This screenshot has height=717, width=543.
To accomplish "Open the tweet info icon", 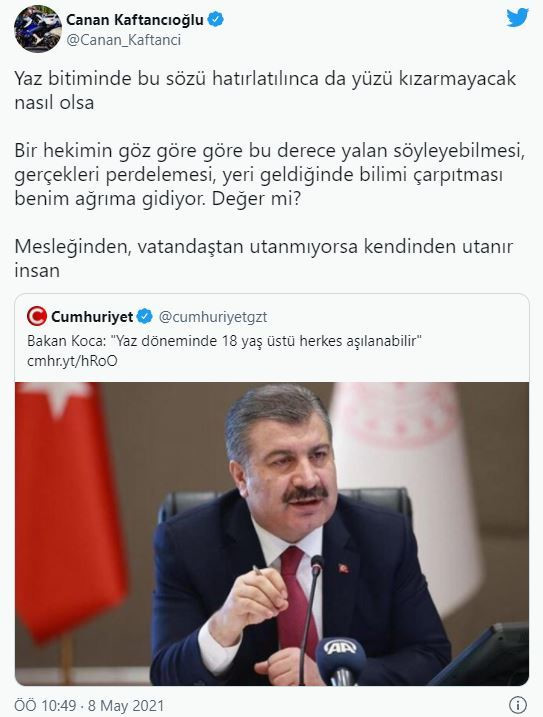I will click(x=518, y=704).
